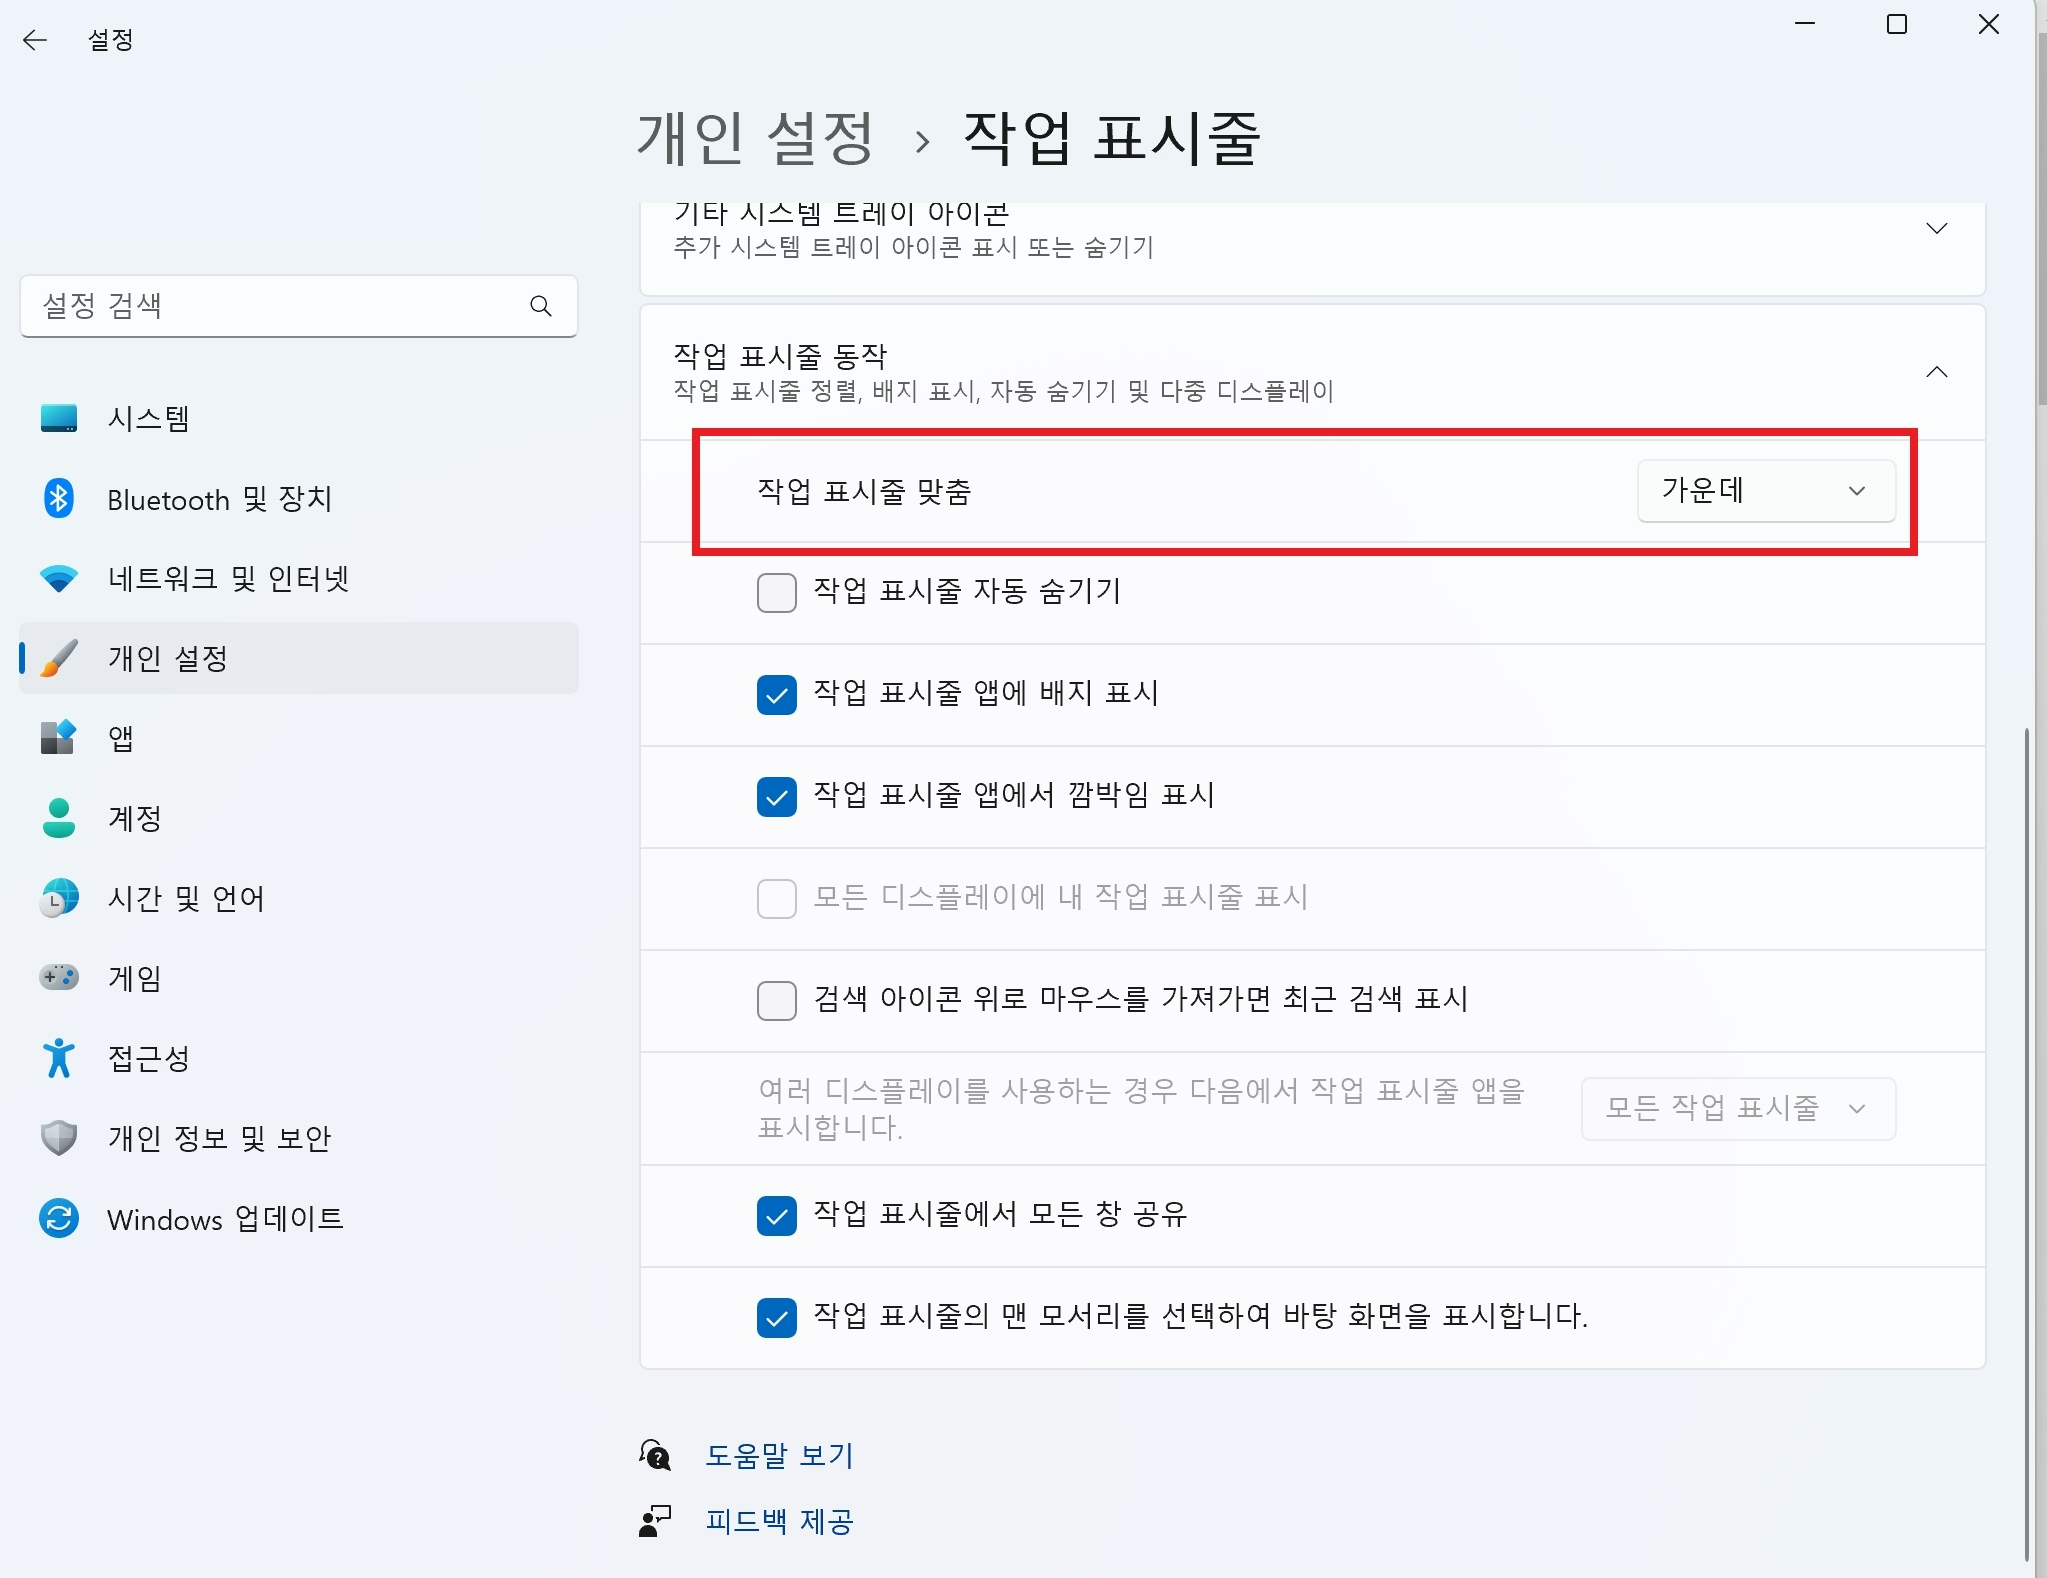Uncheck 작업 표시줄 앱에서 깜박임 표시
Screen dimensions: 2047x1578
click(777, 797)
